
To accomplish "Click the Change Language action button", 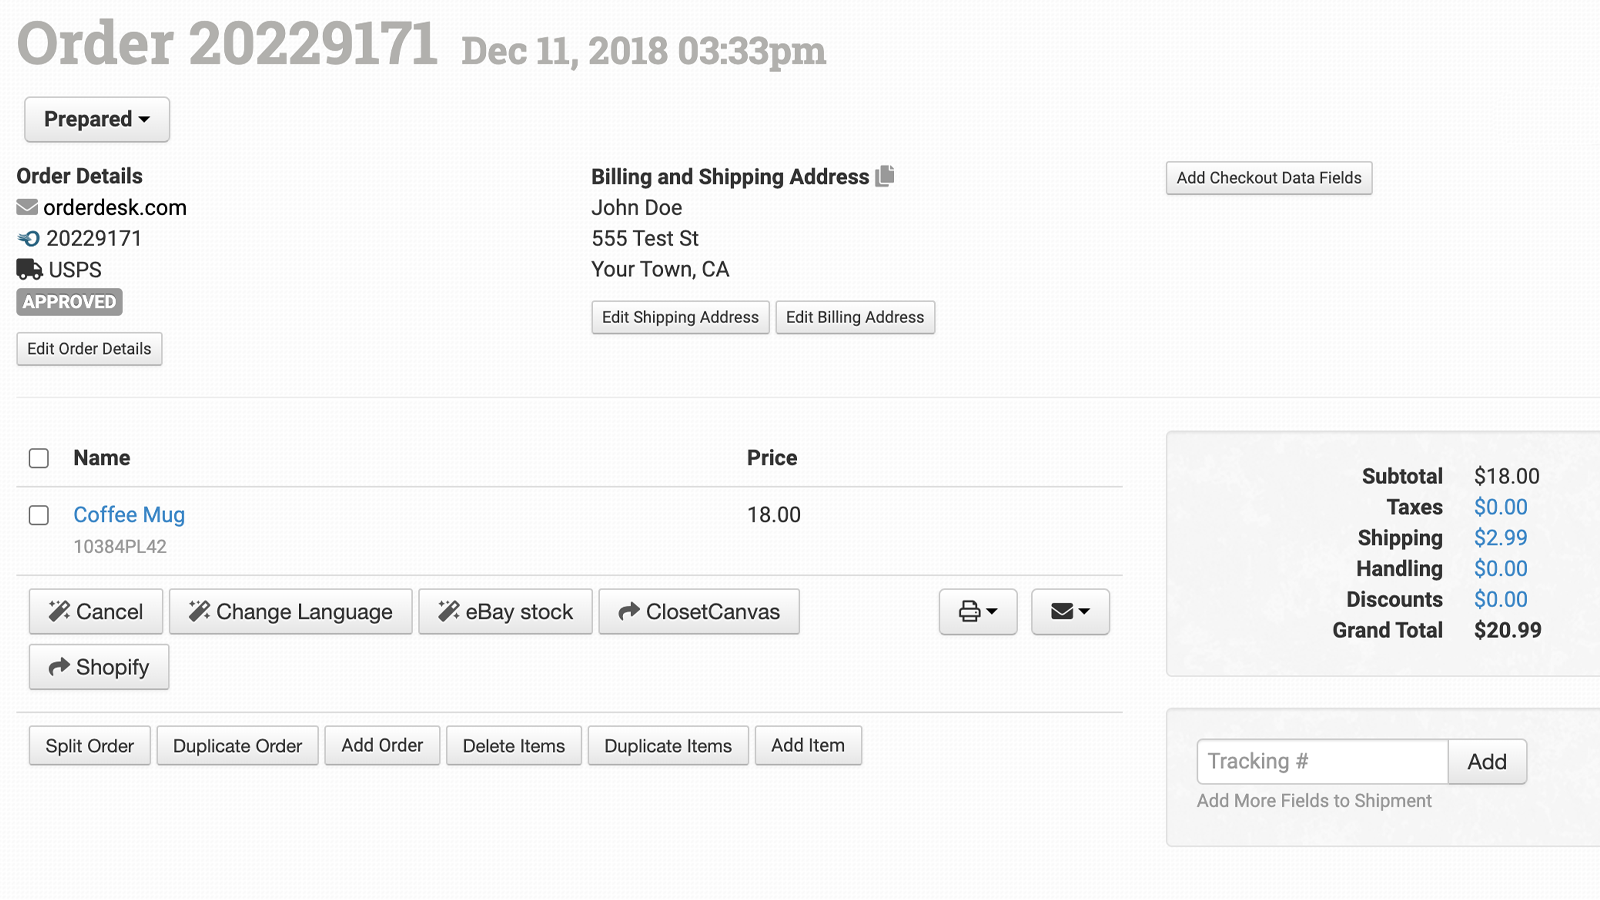I will (x=290, y=611).
